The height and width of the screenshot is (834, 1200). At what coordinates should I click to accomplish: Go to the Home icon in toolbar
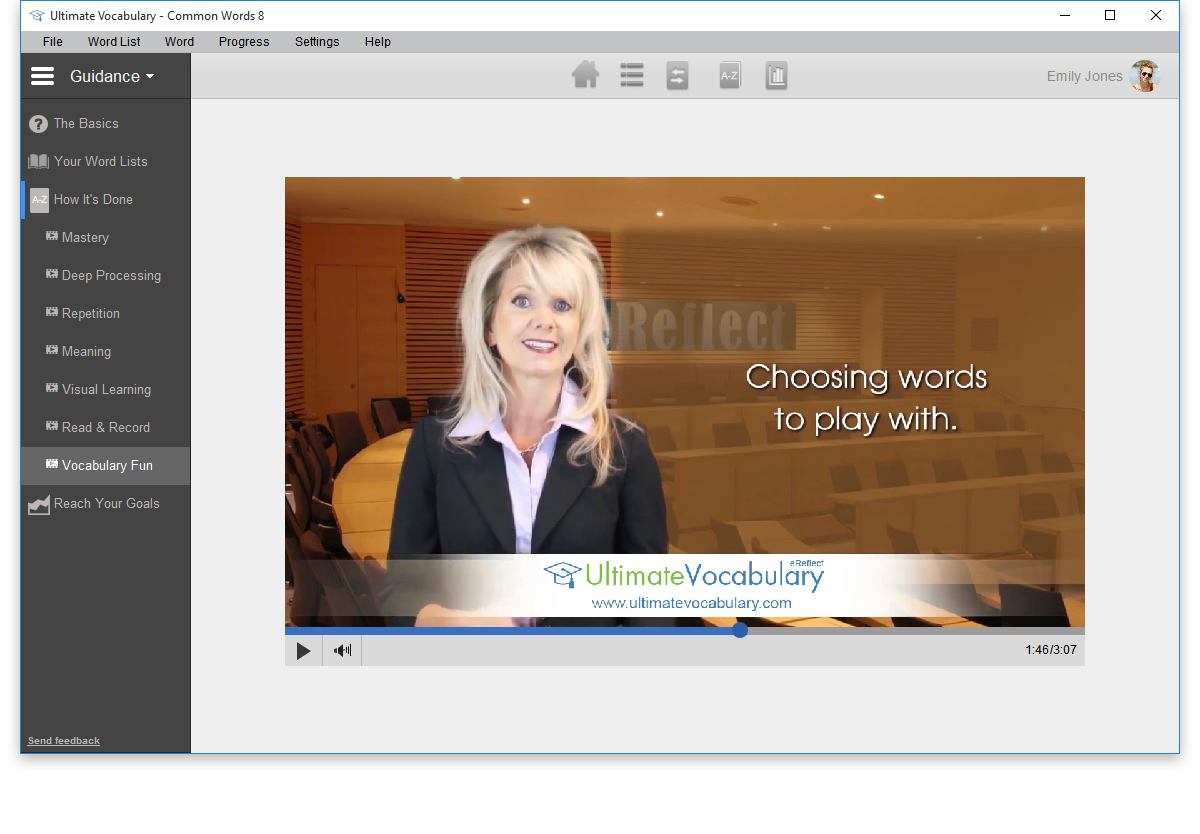(x=585, y=76)
